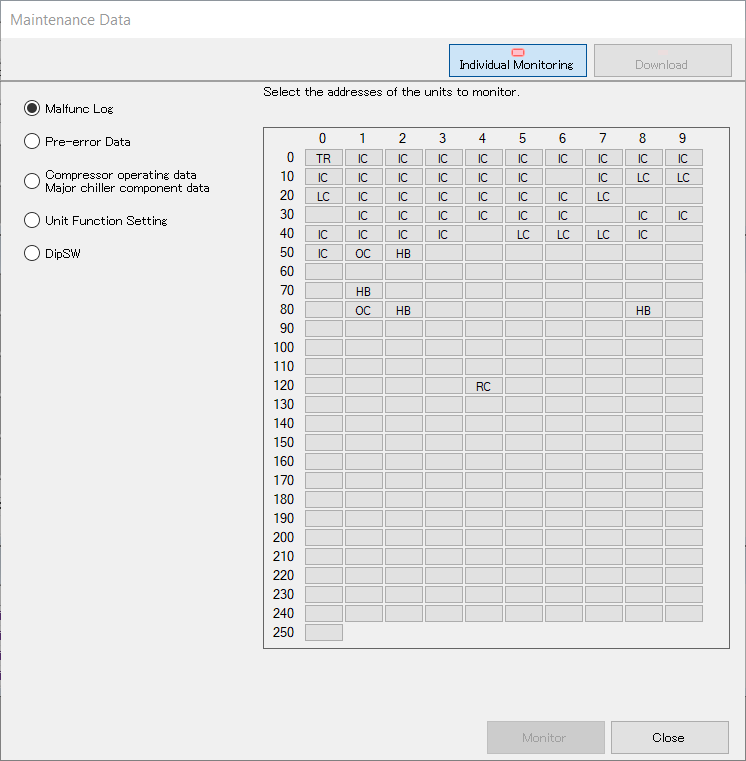Select the Malfunc Log radio button
The image size is (746, 761).
[x=32, y=108]
